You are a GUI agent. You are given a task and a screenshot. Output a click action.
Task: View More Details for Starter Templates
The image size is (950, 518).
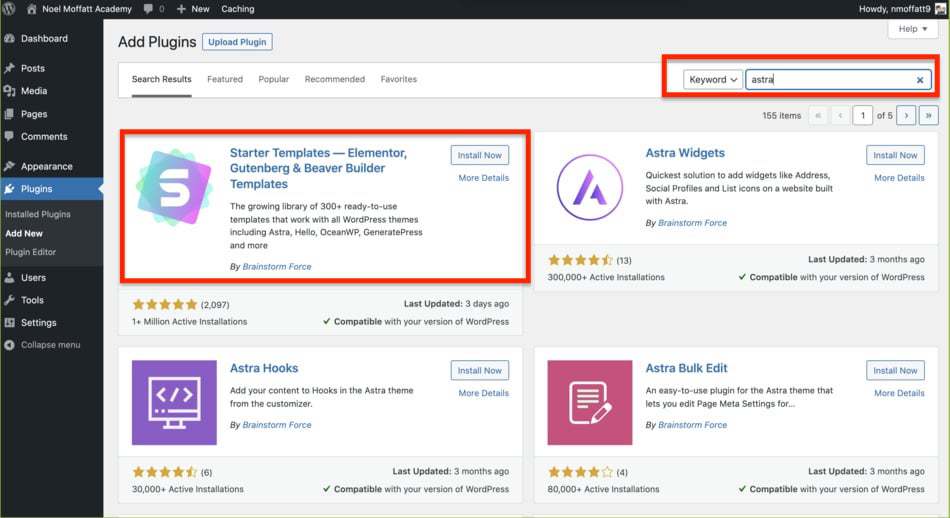(x=483, y=178)
